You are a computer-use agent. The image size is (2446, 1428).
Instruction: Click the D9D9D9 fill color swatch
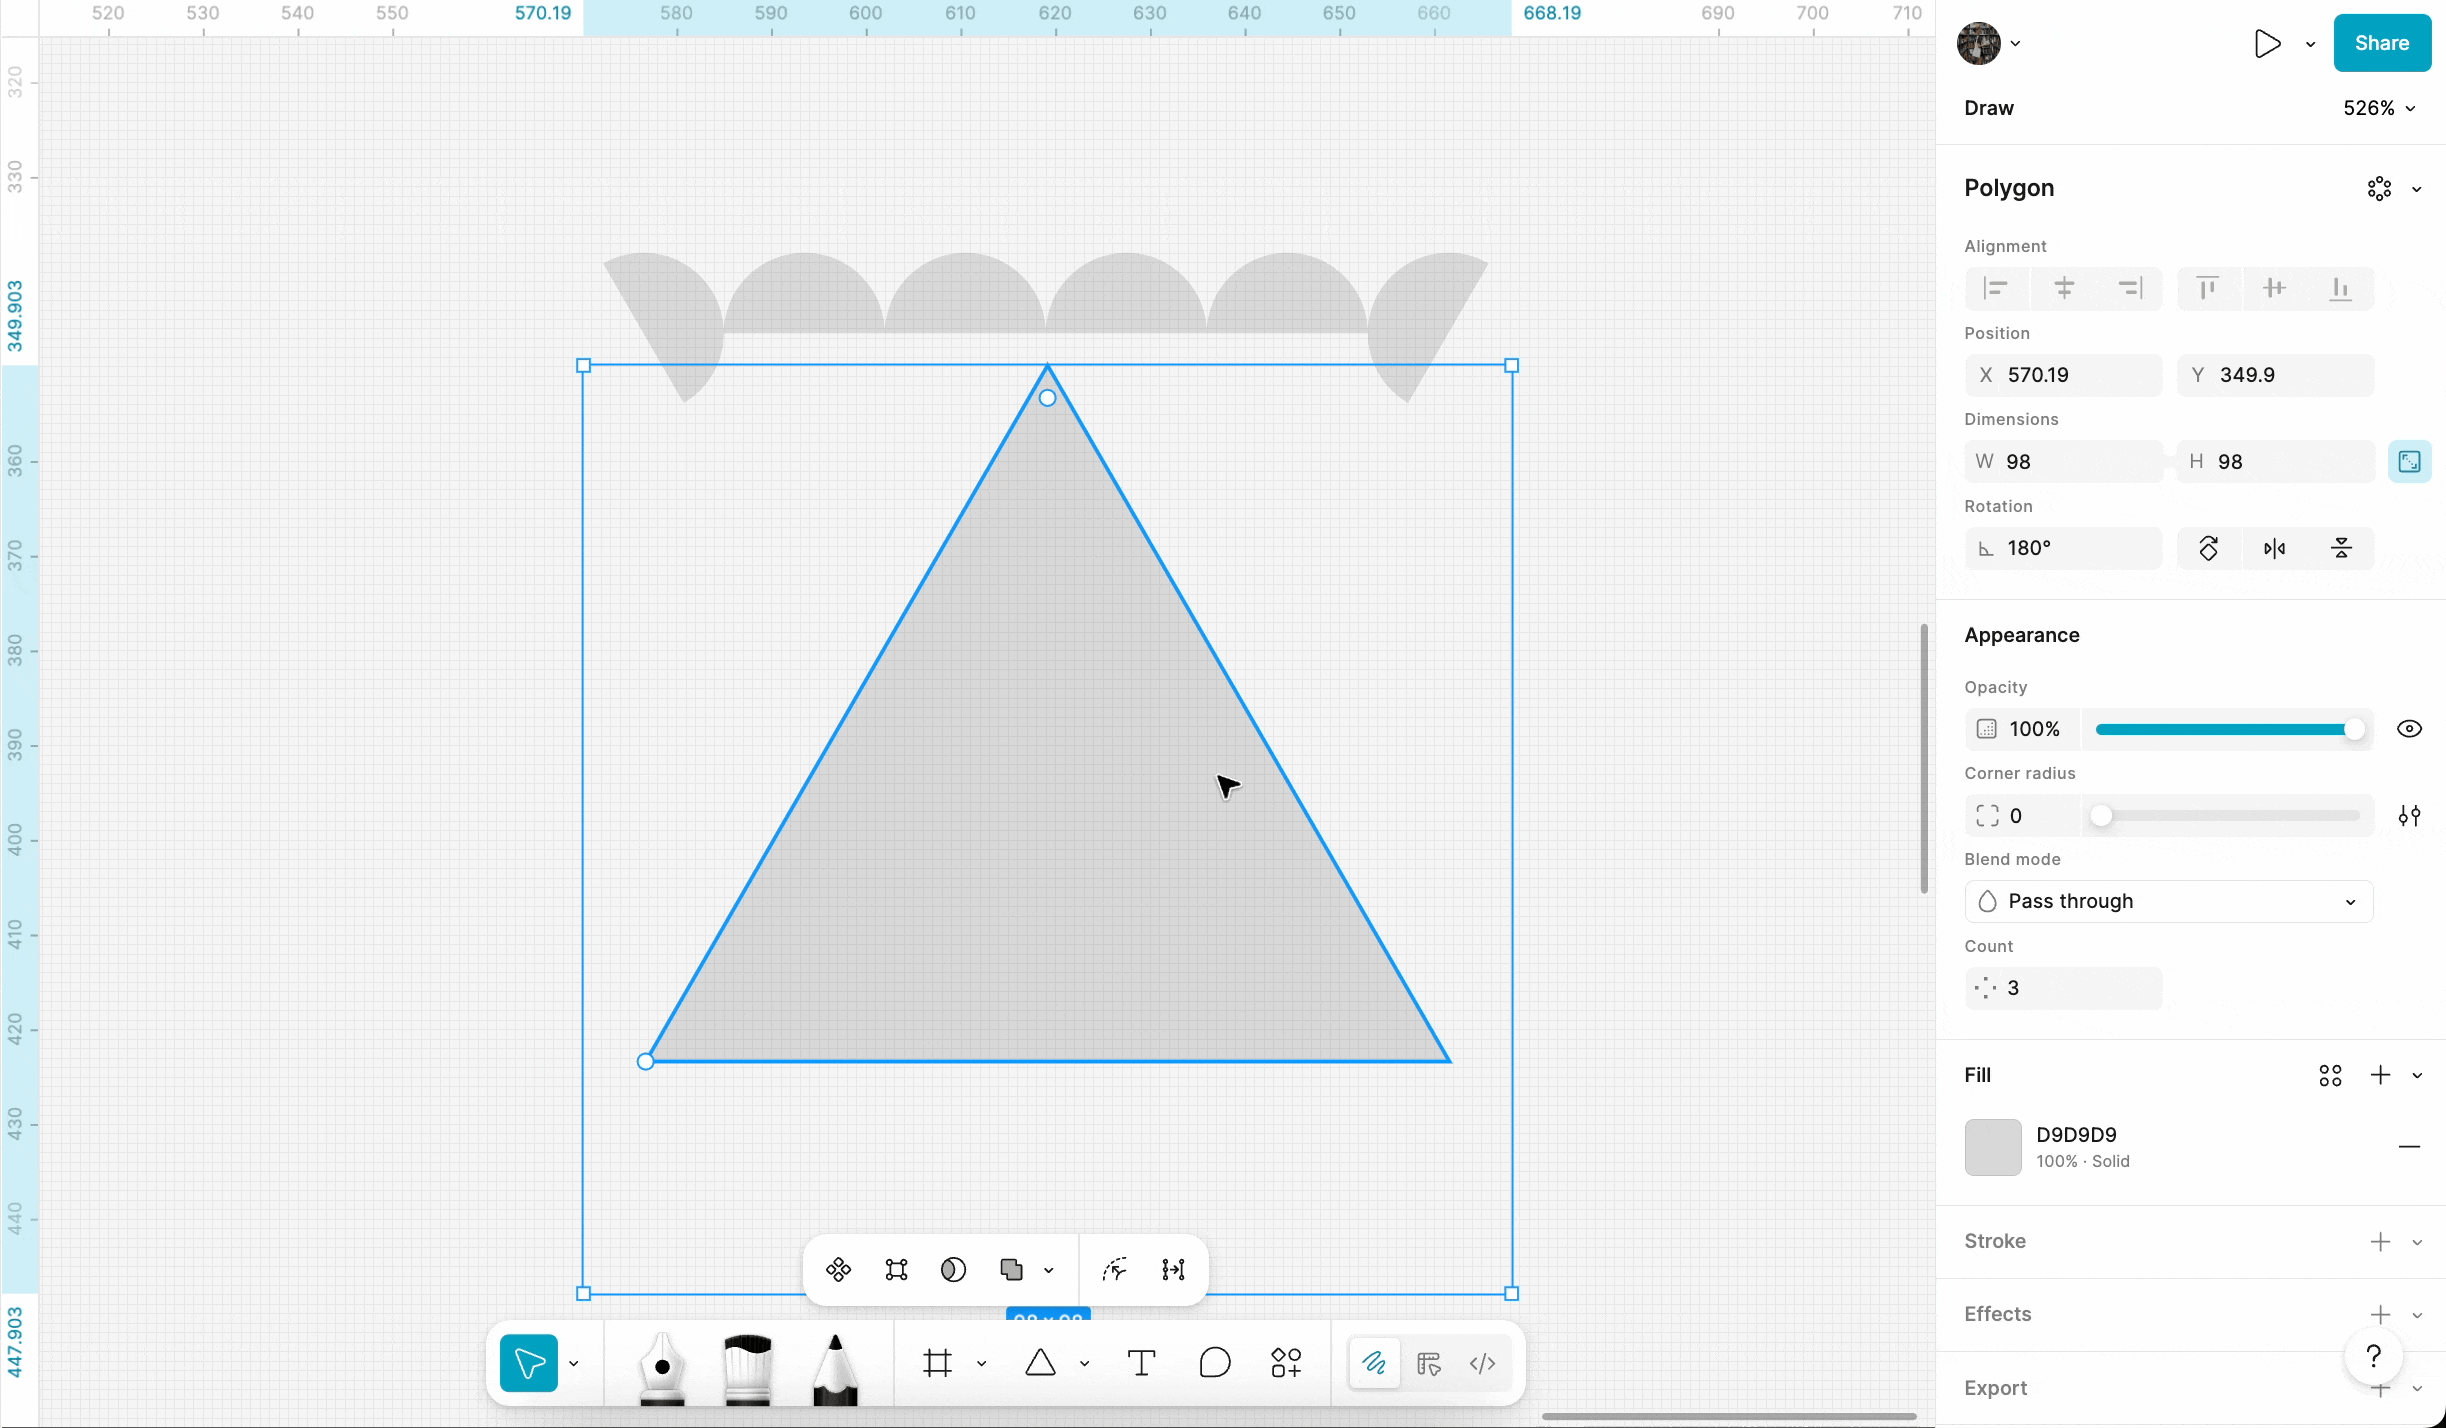[x=1992, y=1147]
